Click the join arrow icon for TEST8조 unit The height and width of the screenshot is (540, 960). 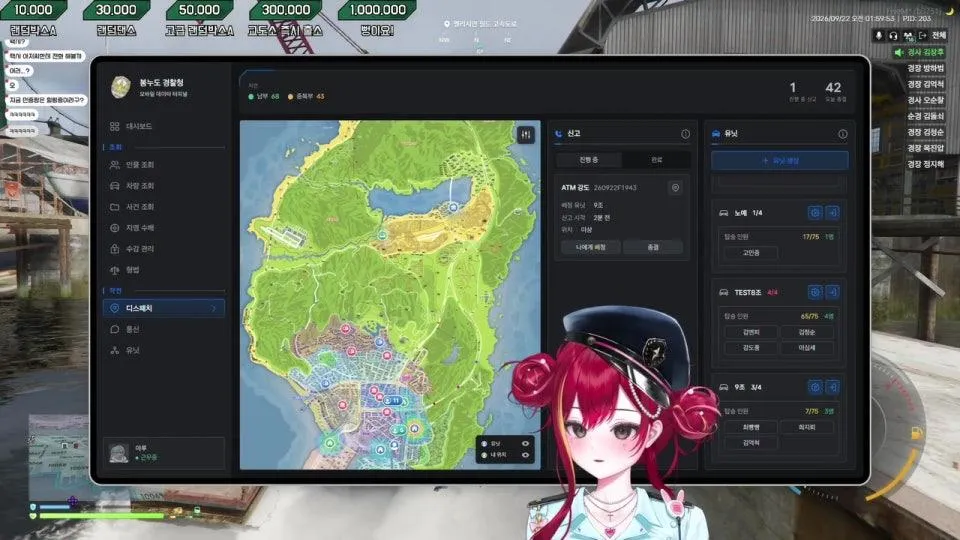click(833, 292)
